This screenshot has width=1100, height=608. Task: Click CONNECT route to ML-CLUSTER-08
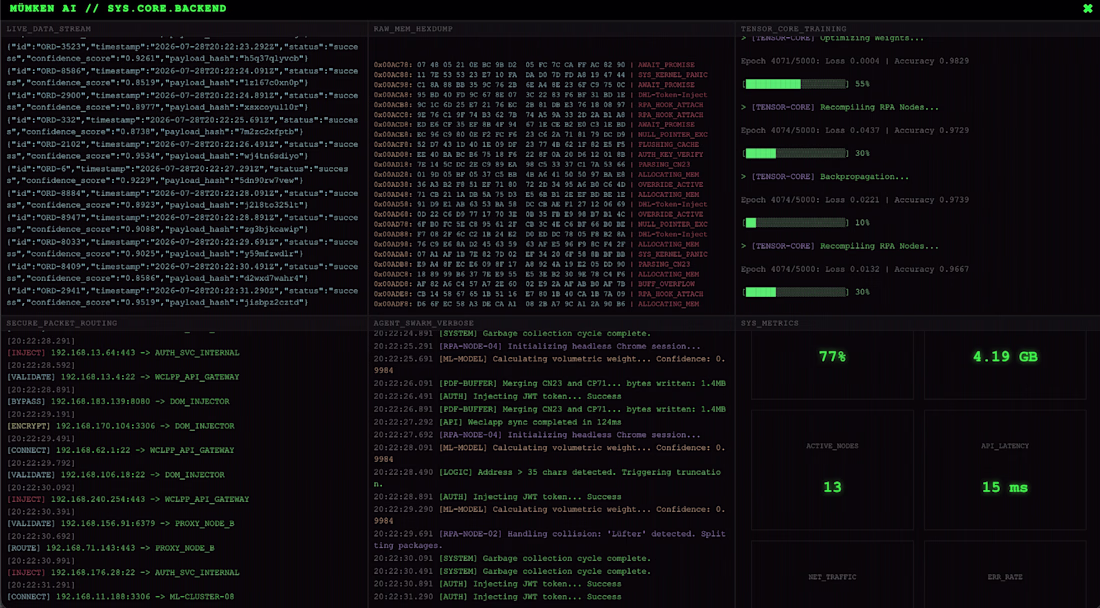[x=121, y=597]
